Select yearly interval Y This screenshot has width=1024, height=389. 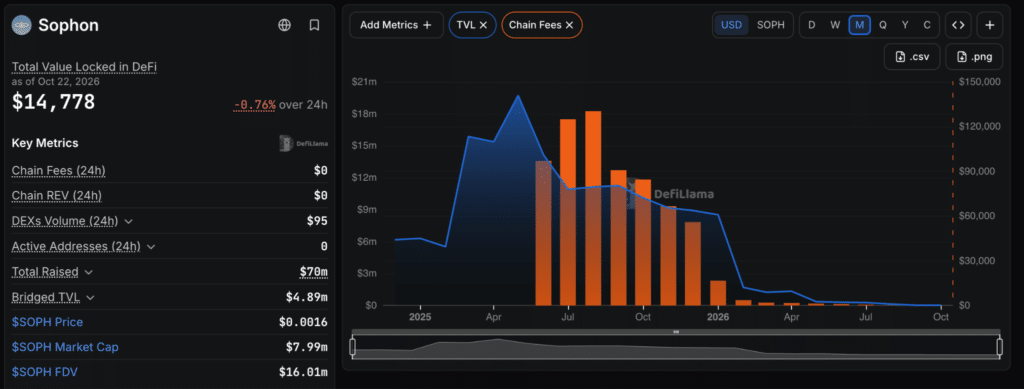905,25
